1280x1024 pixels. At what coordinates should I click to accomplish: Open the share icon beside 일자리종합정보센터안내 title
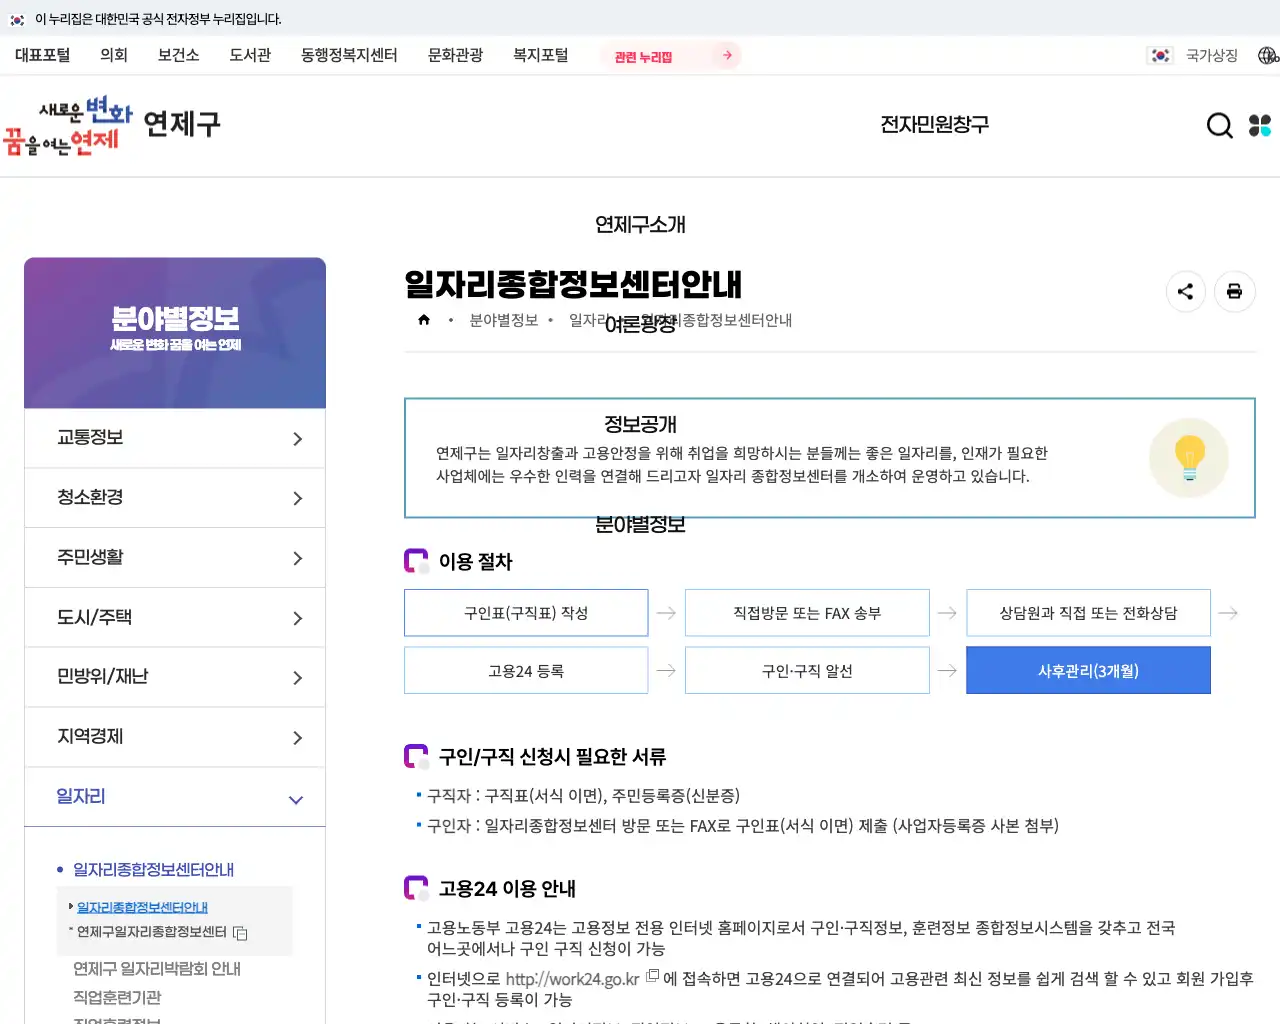coord(1186,291)
